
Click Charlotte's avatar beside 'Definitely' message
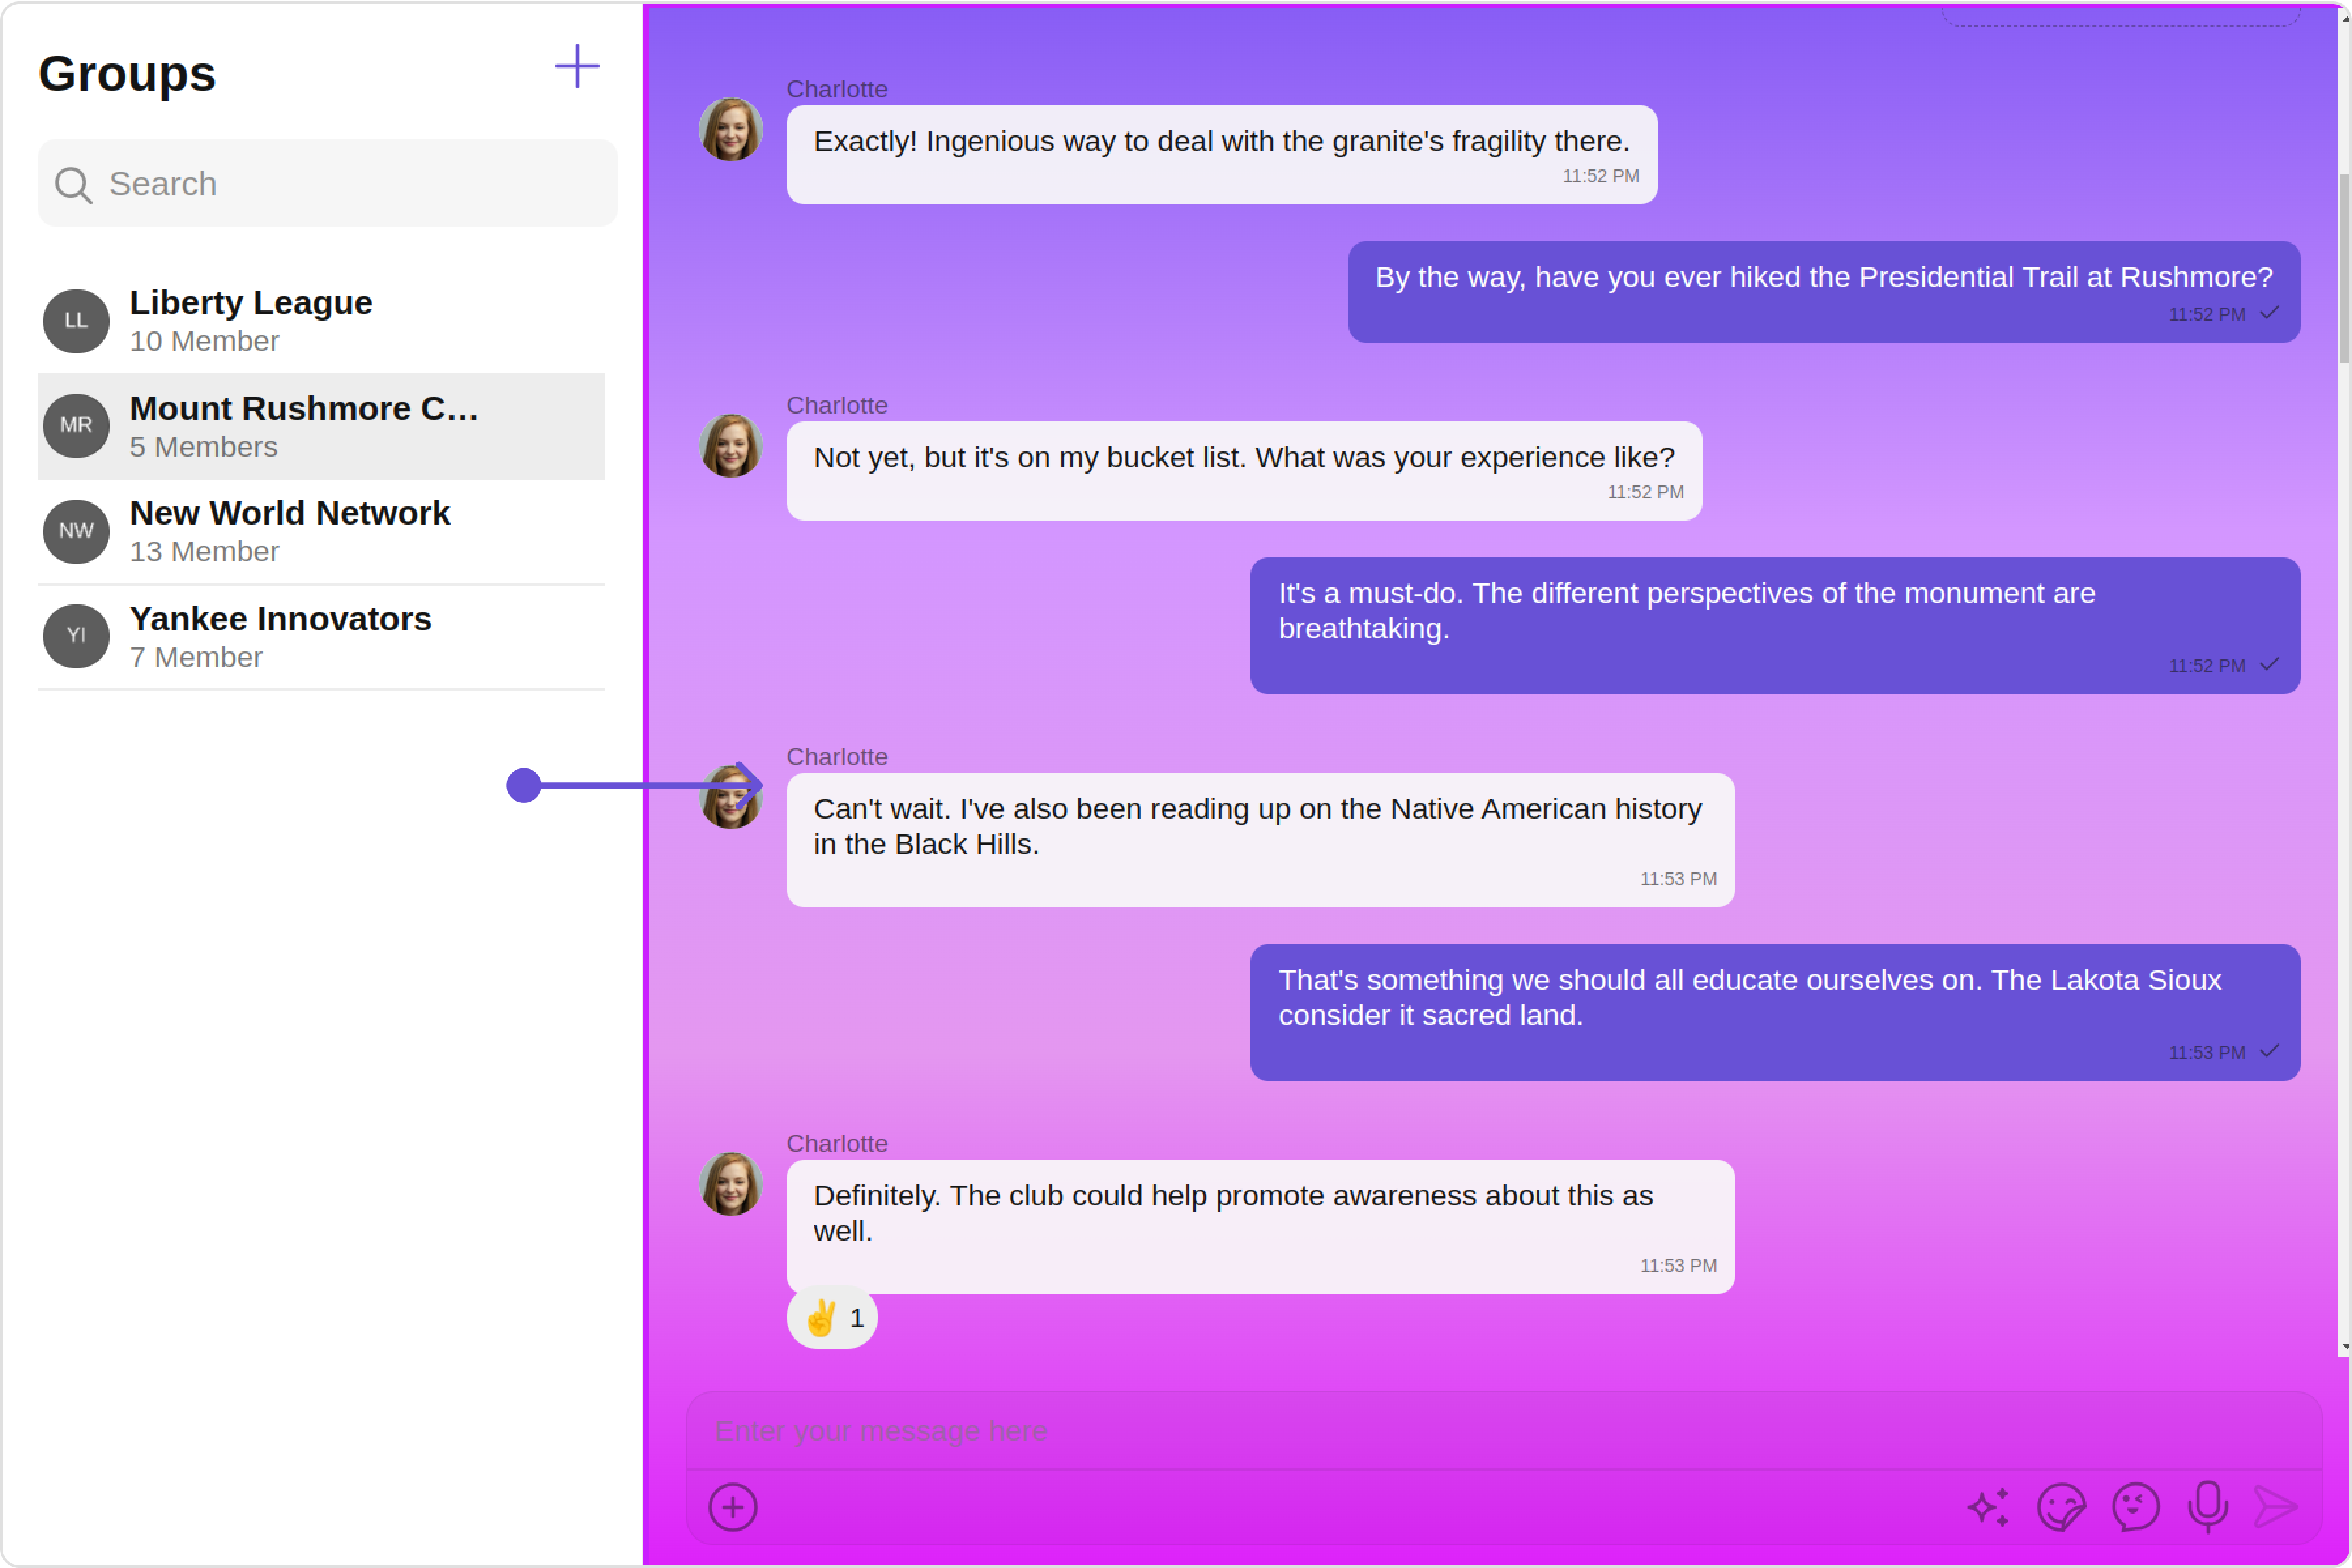[731, 1185]
